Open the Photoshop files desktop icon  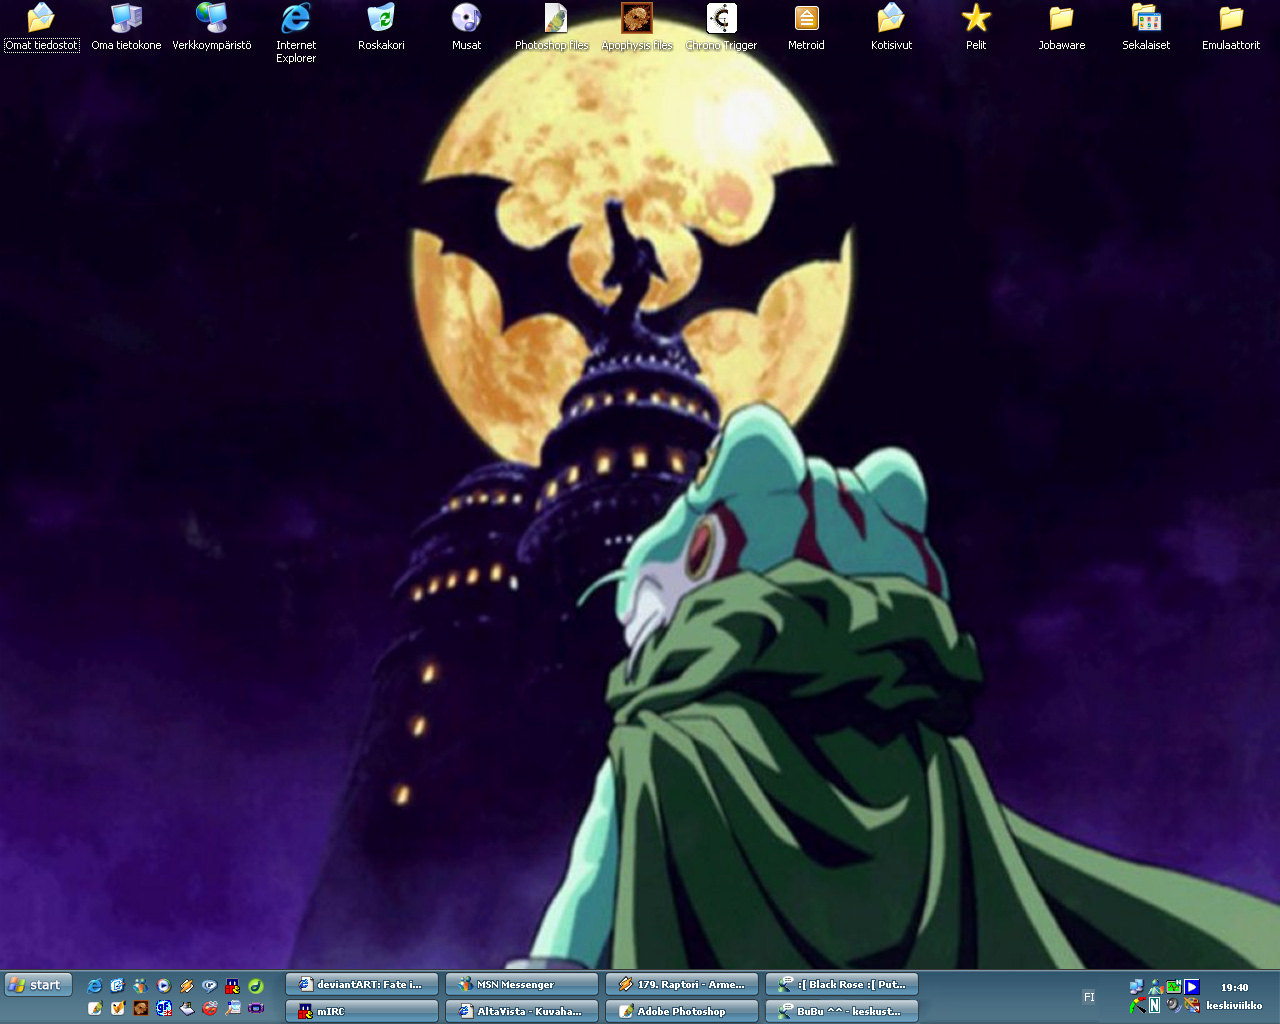(x=552, y=28)
